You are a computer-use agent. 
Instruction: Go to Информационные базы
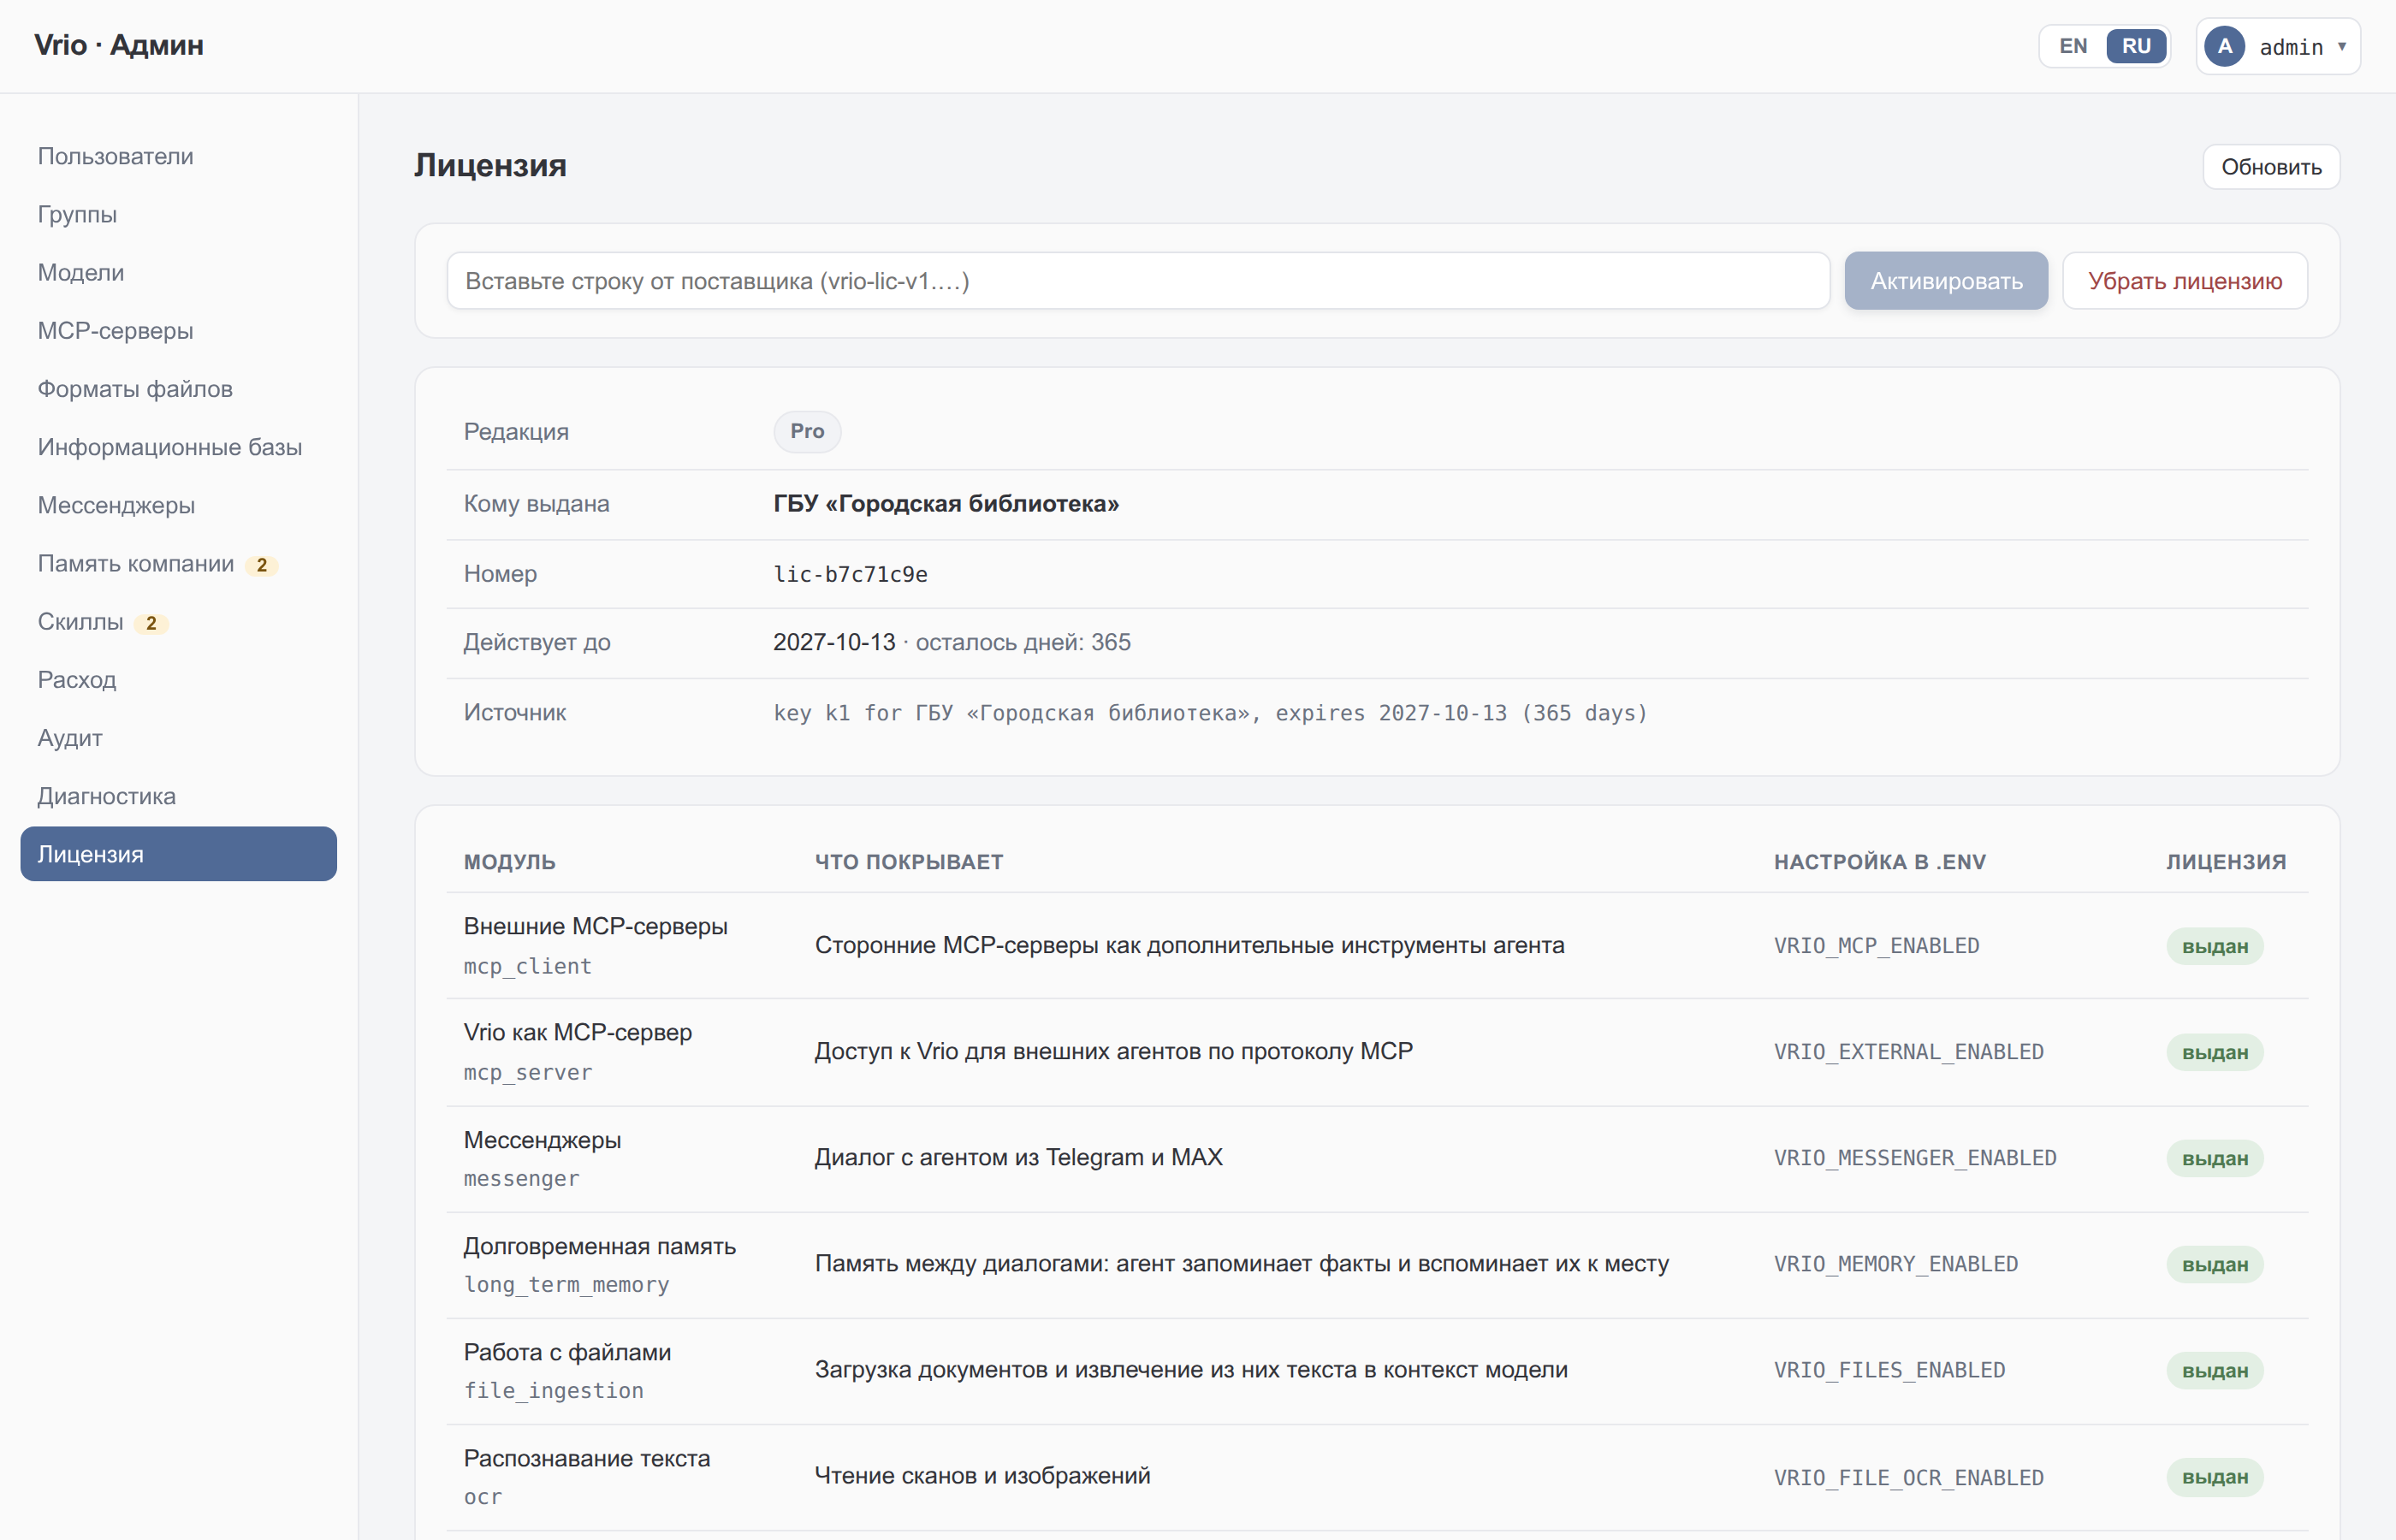click(x=178, y=447)
